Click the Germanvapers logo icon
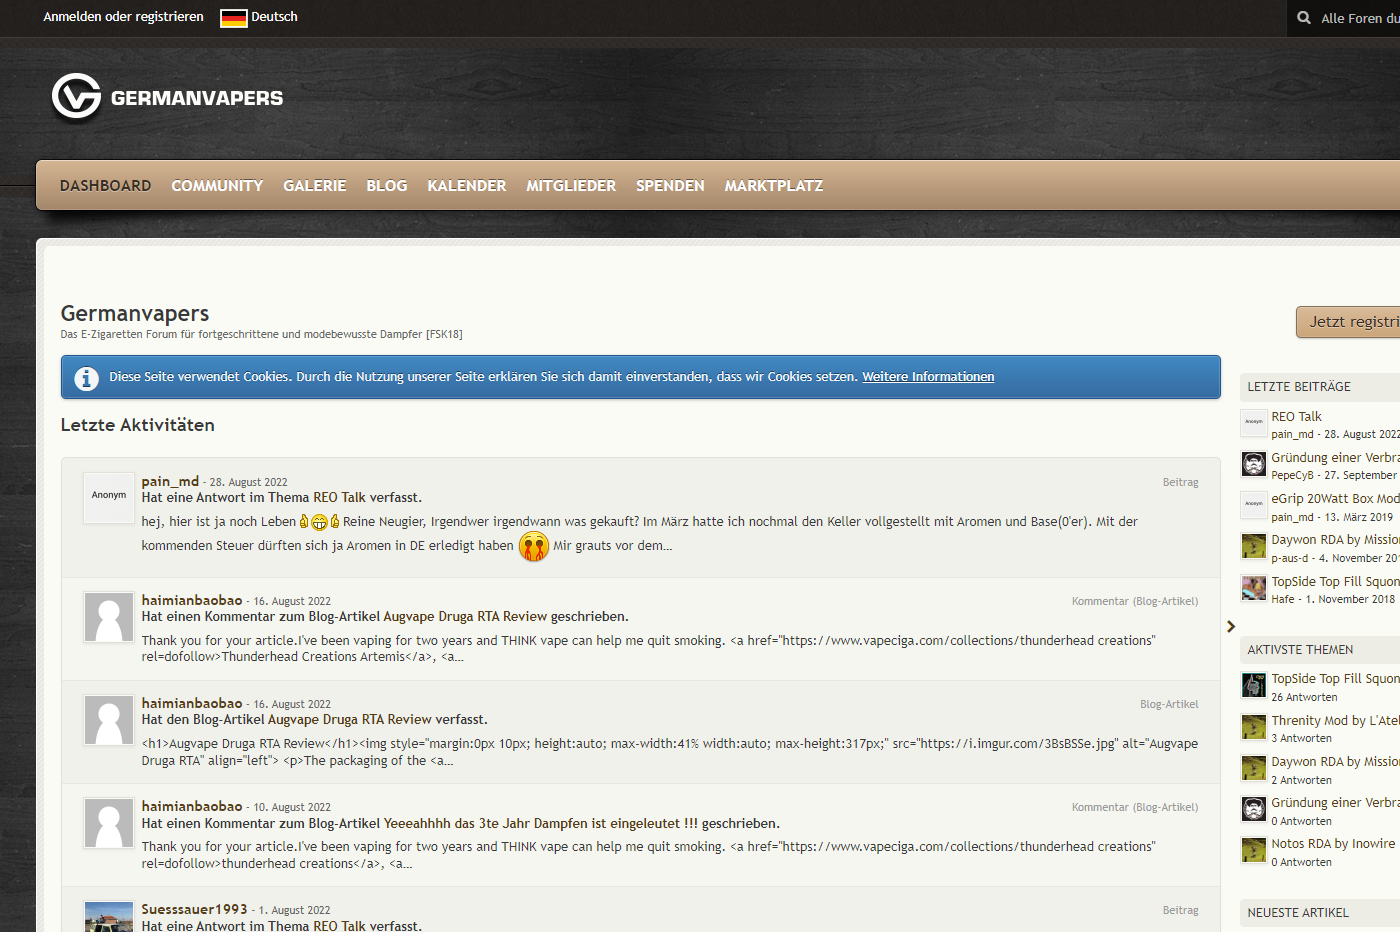Viewport: 1400px width, 932px height. click(76, 97)
